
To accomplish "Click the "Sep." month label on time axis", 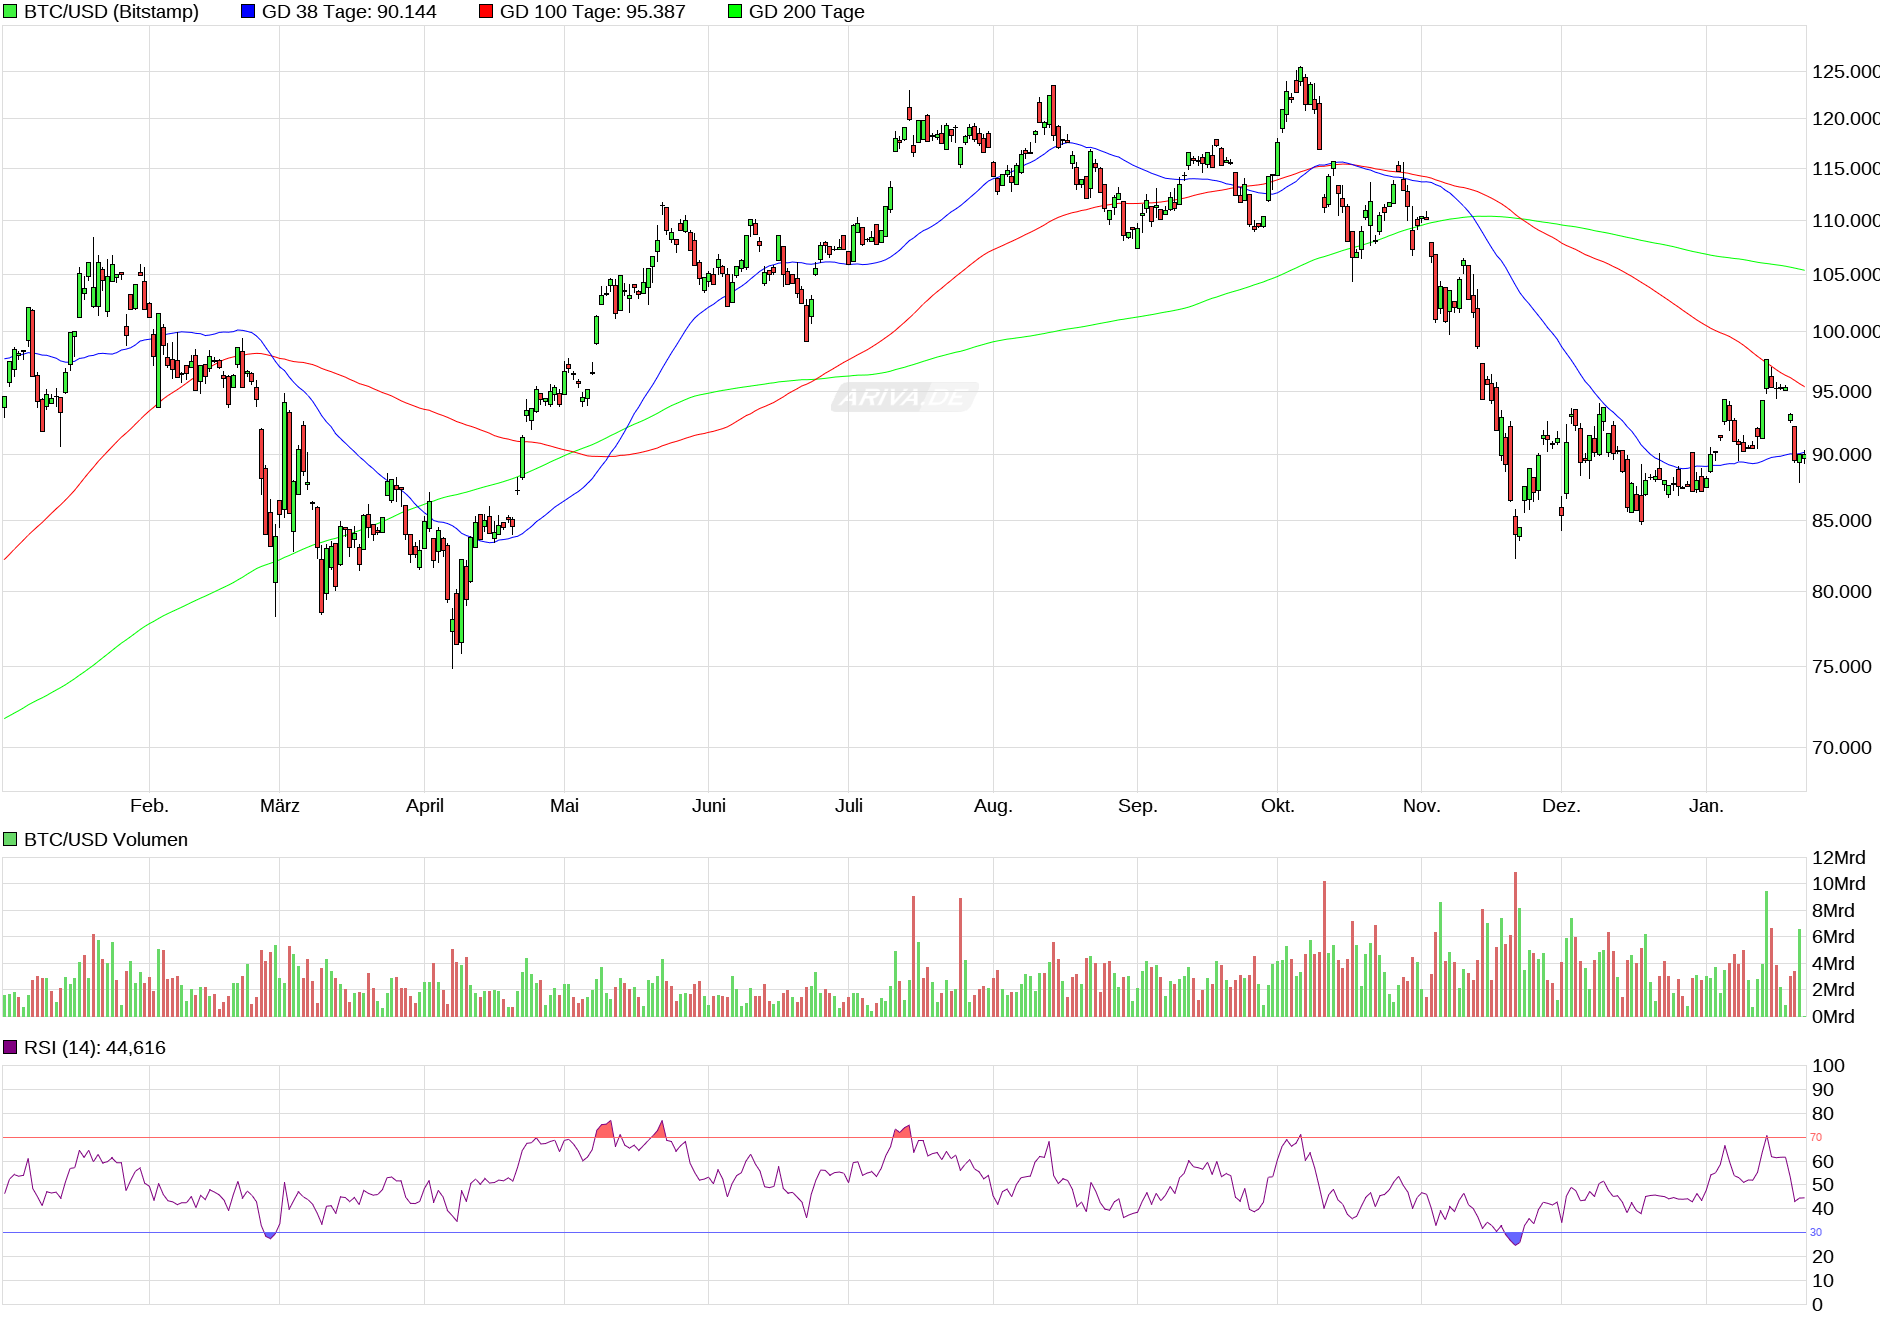I will click(x=1138, y=806).
